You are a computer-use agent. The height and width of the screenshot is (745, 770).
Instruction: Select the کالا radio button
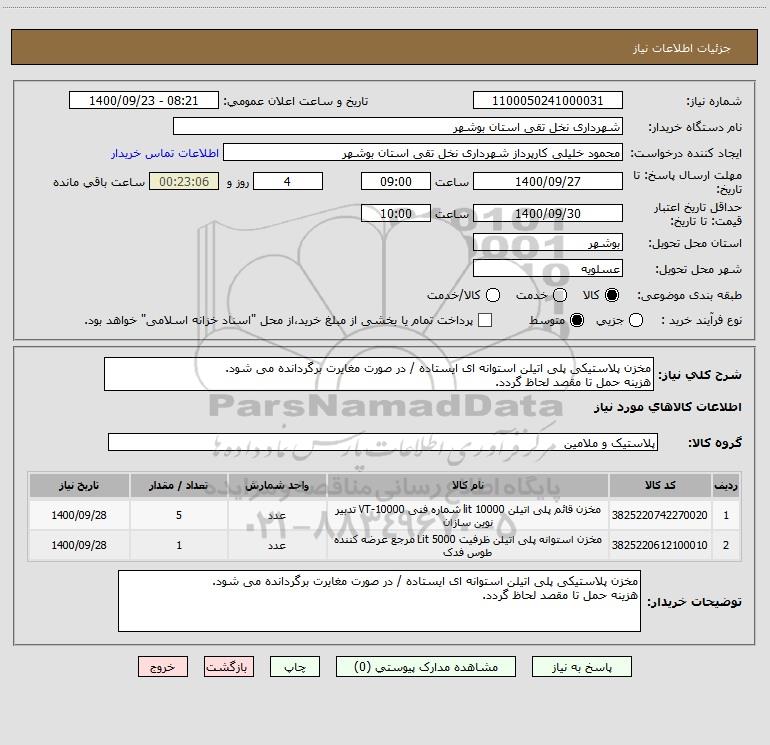[x=612, y=295]
